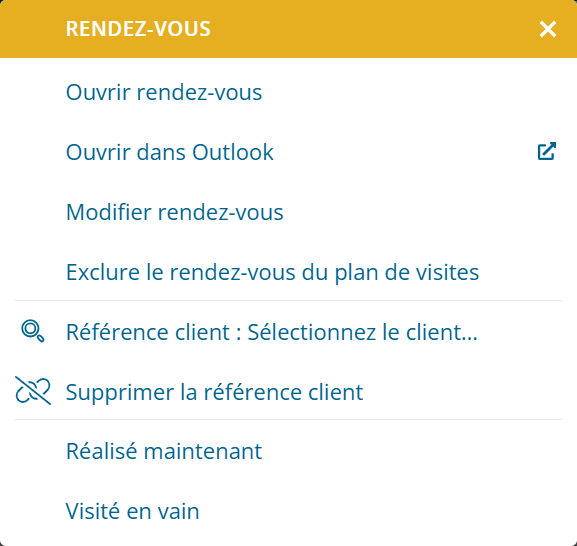
Task: Click the word 'Réalisé' in the menu
Action: 102,451
